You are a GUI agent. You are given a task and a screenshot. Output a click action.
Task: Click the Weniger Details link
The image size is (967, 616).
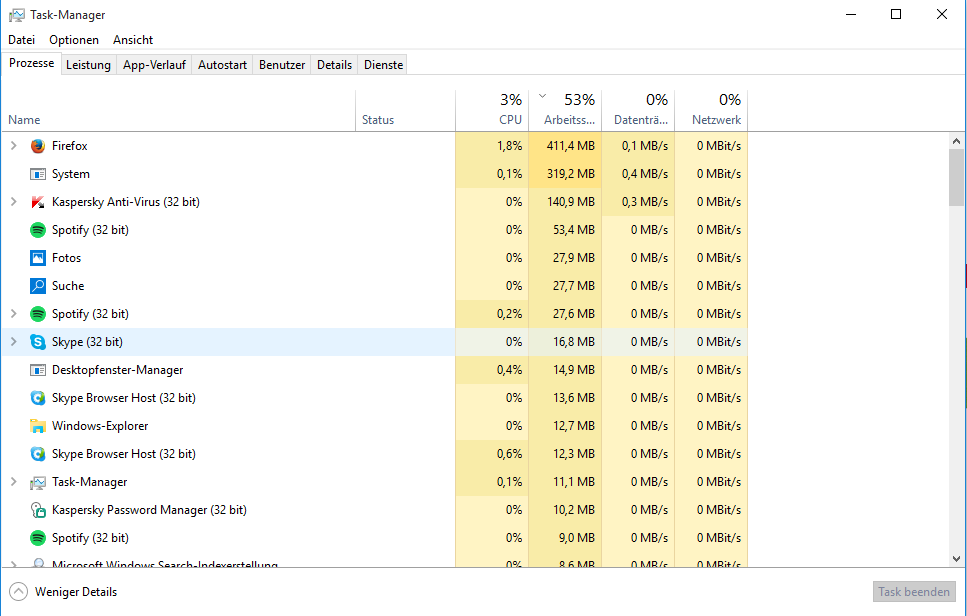point(76,592)
